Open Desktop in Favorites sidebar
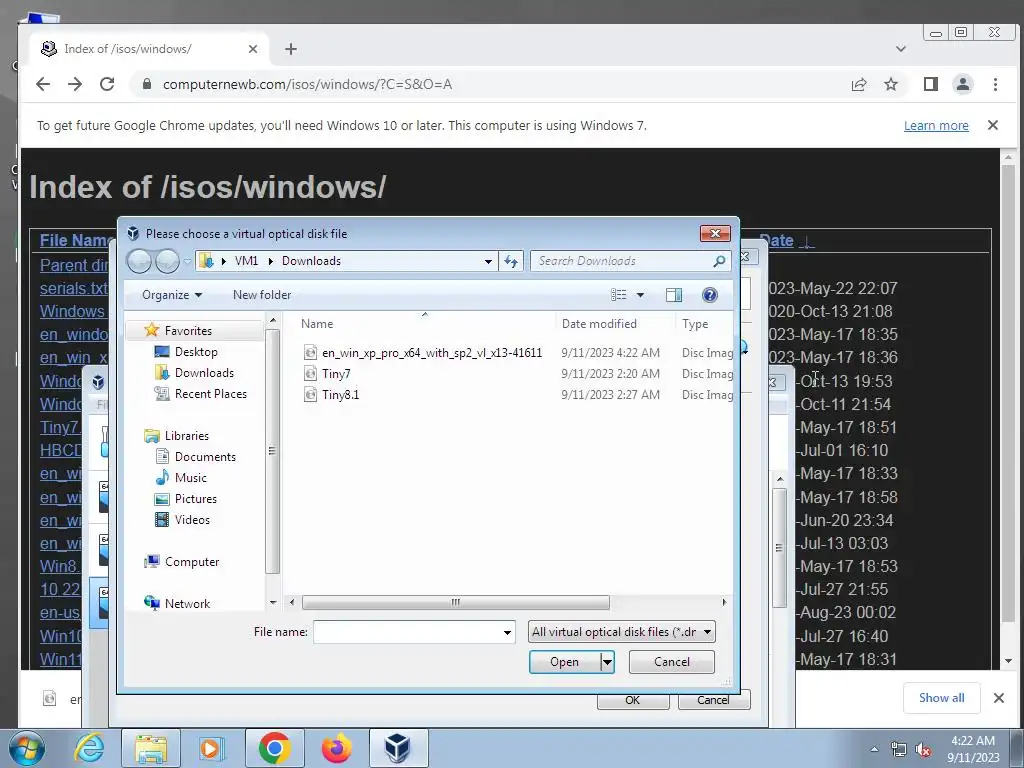This screenshot has width=1024, height=768. (x=185, y=352)
